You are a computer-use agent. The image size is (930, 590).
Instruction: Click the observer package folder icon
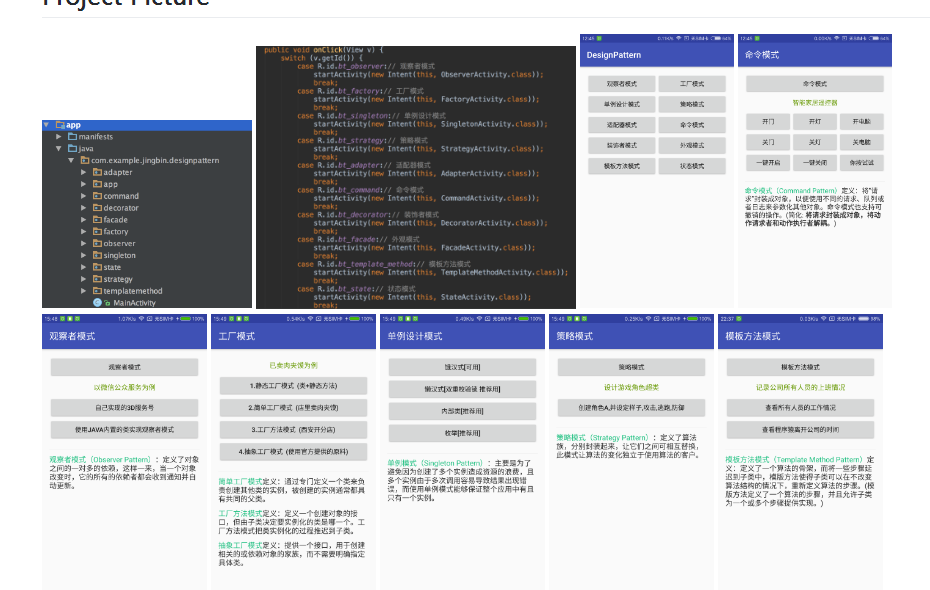[x=97, y=243]
